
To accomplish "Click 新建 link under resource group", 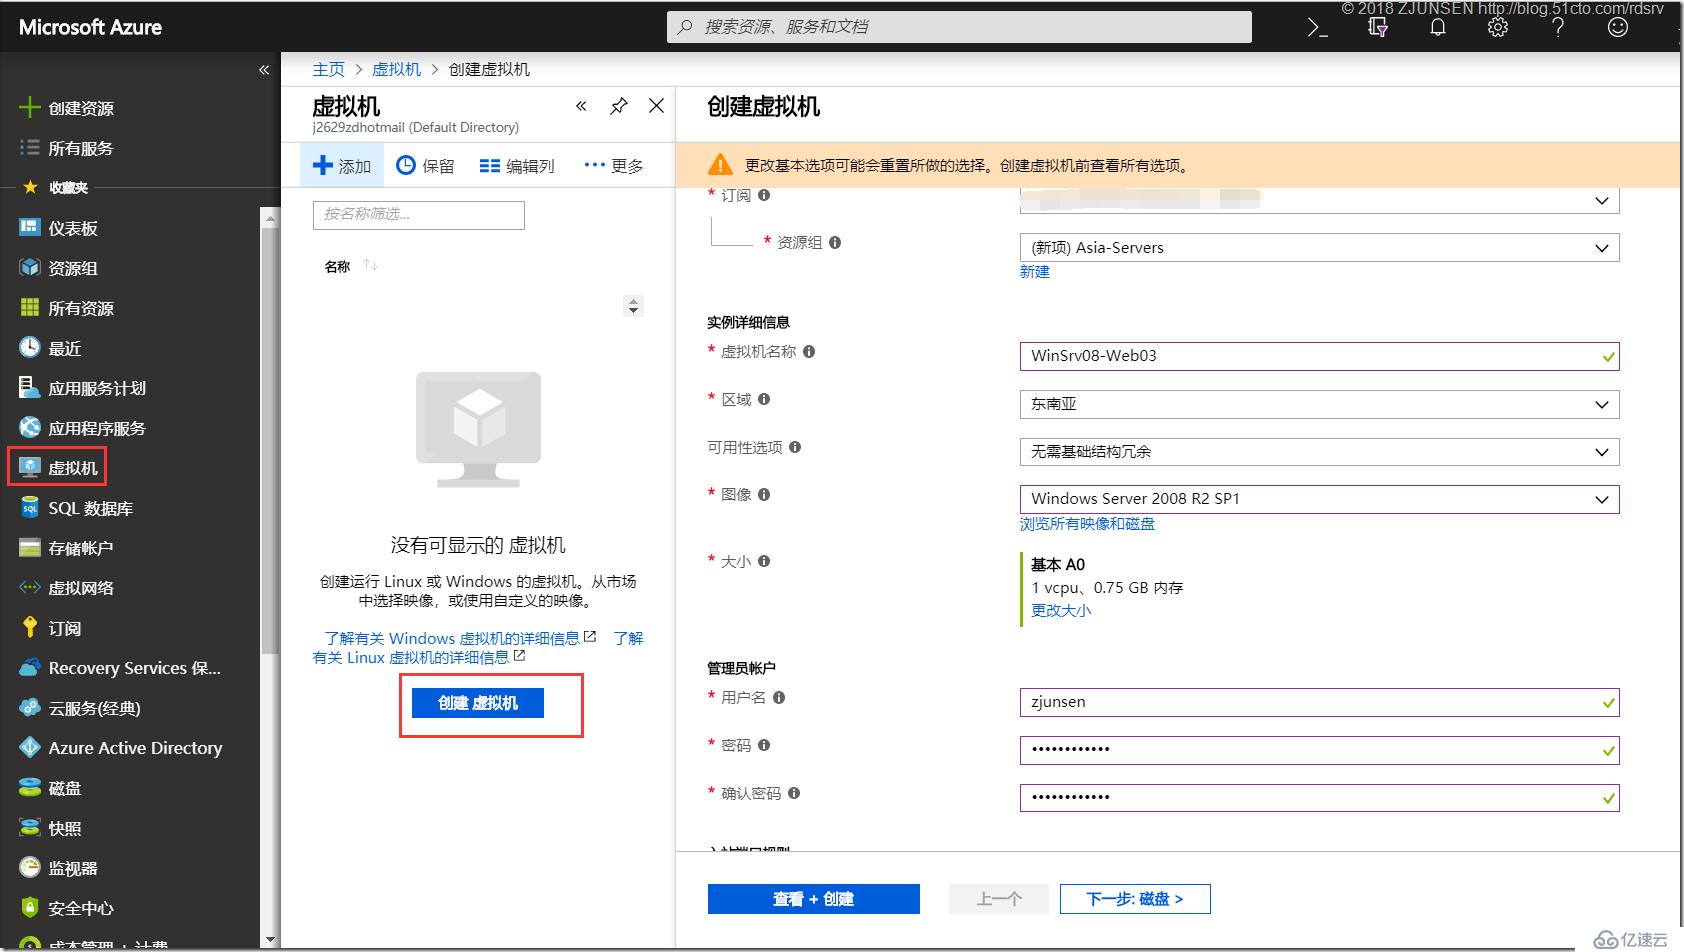I will (1035, 272).
